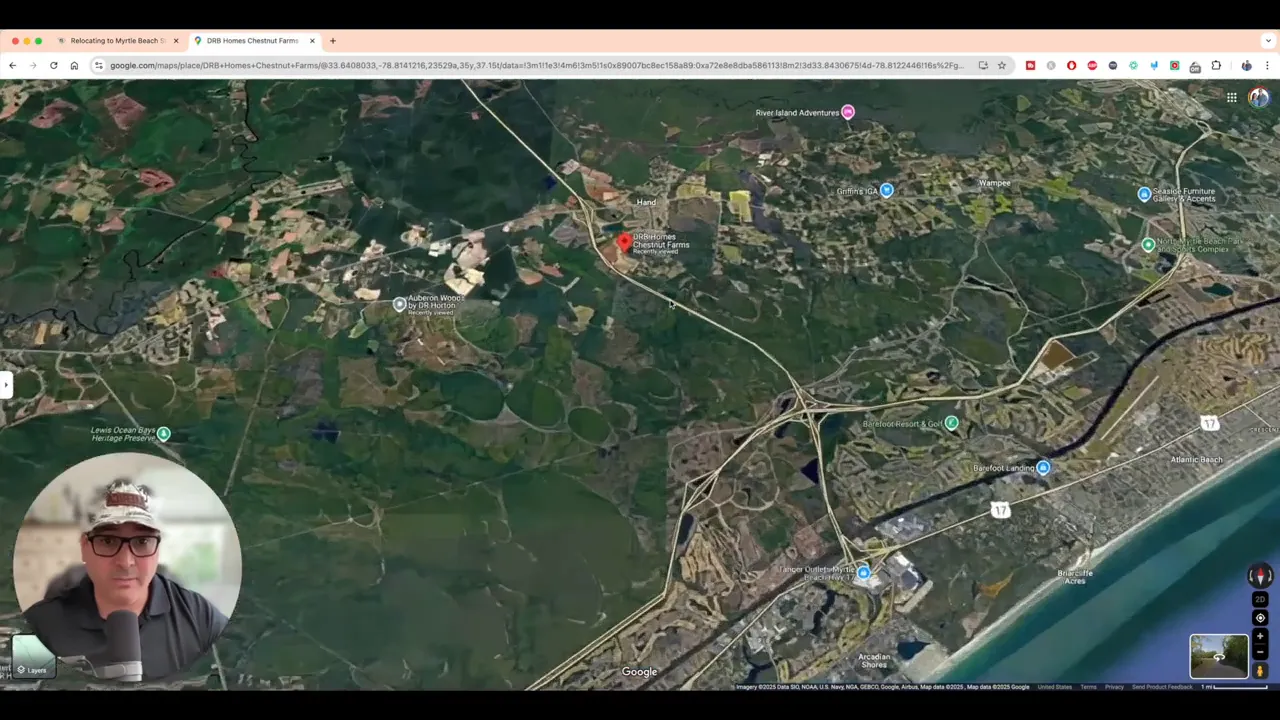Show your location on the map
The image size is (1280, 720).
tap(1260, 617)
